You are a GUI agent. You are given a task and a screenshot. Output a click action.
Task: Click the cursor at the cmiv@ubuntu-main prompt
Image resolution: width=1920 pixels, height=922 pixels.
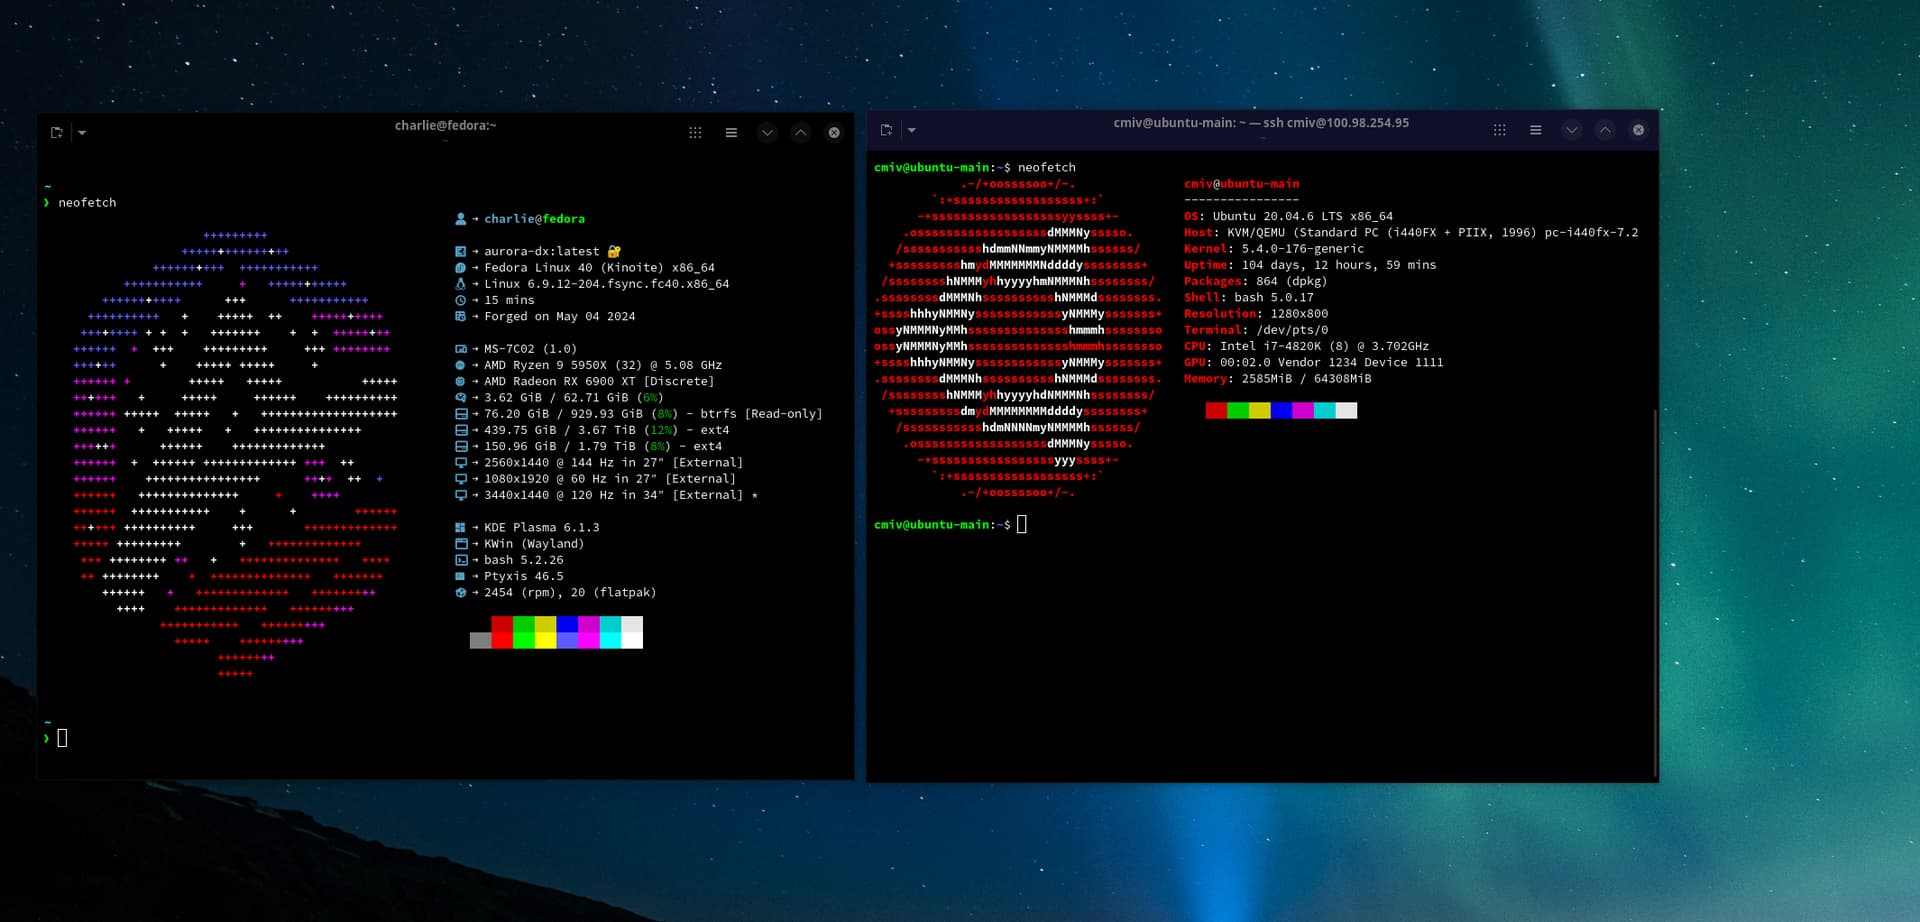pos(1021,524)
